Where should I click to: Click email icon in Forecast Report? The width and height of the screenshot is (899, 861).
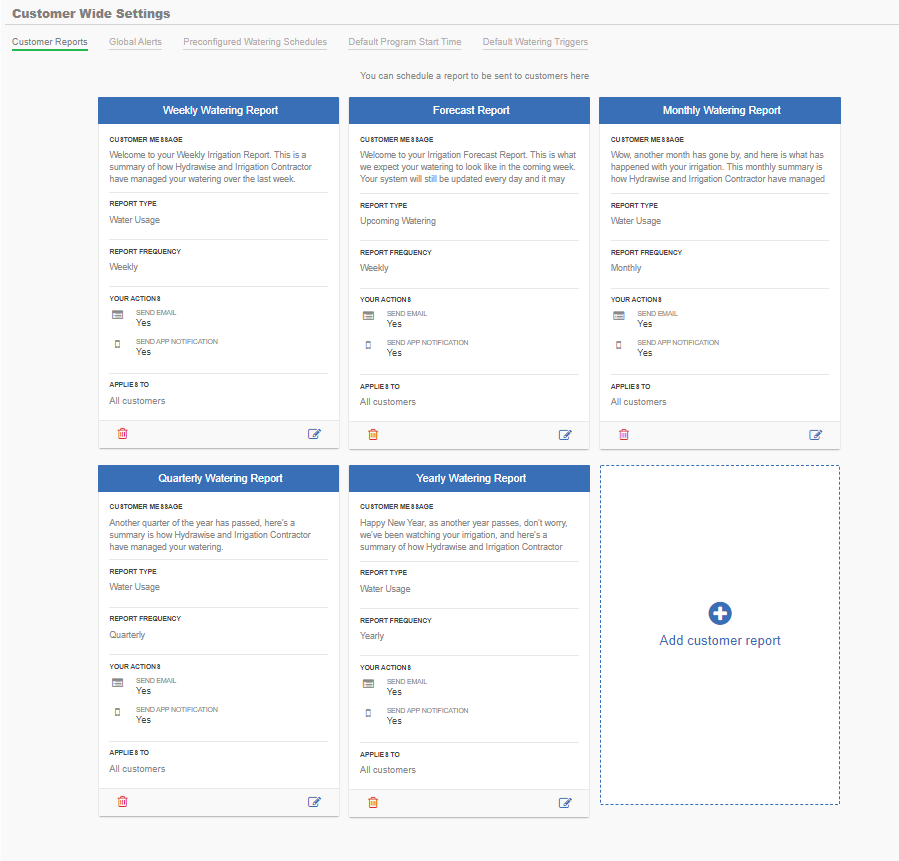(368, 316)
